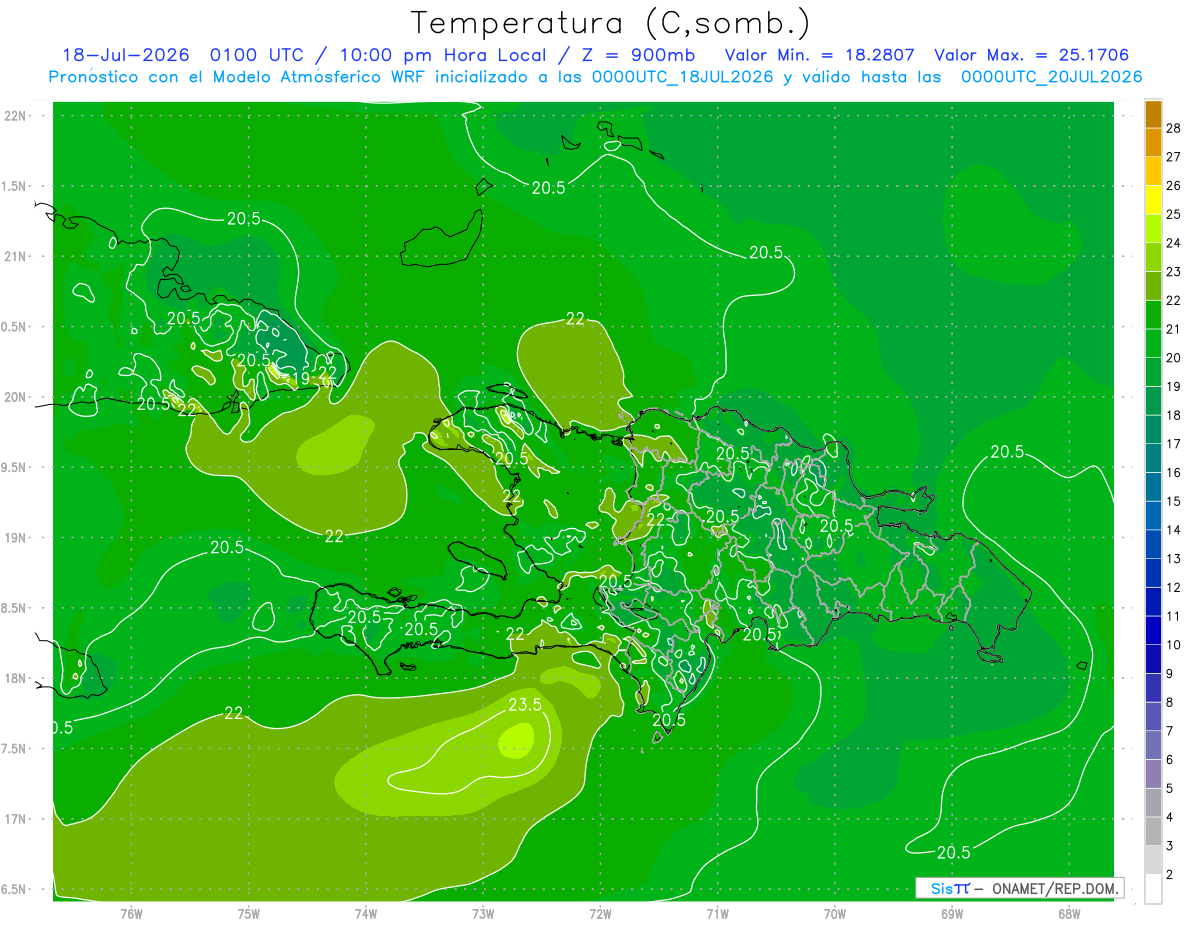The image size is (1200, 927).
Task: Click the date '18-Jul-2026' in the header
Action: click(125, 55)
